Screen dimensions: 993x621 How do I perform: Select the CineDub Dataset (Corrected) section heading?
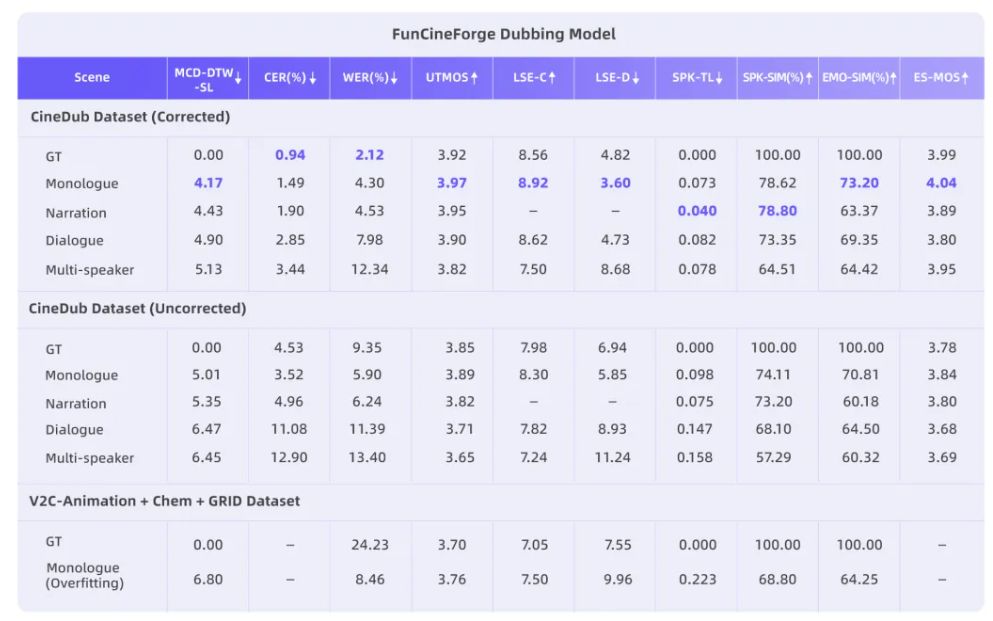tap(130, 117)
